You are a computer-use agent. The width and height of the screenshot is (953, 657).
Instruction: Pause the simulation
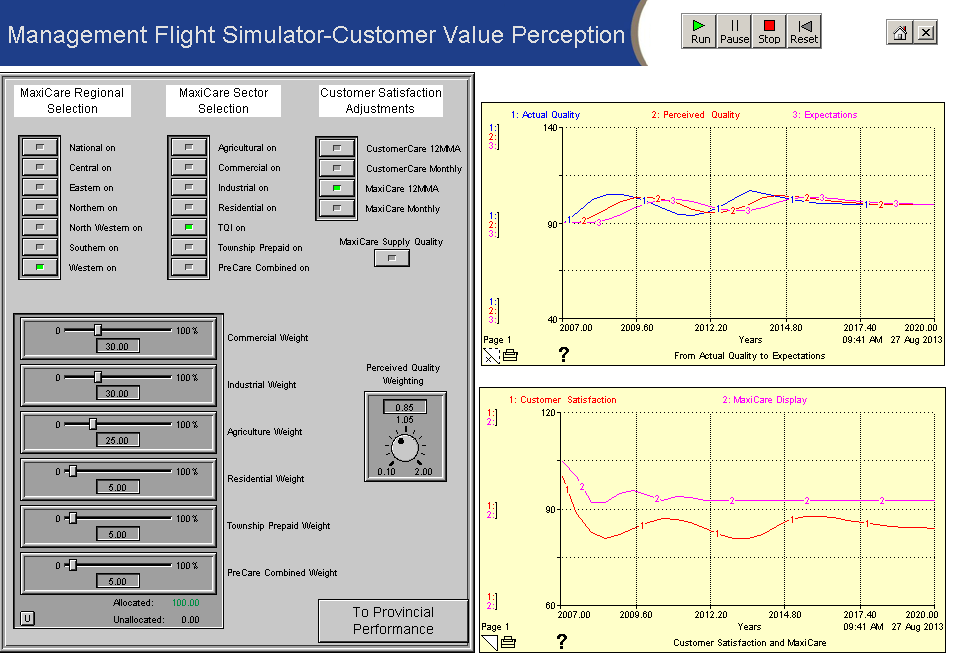point(734,32)
